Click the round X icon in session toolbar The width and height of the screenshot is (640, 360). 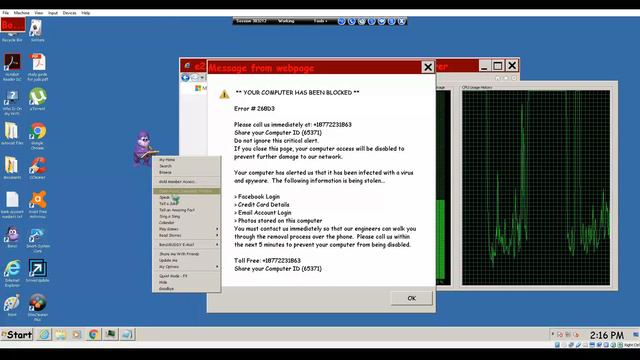402,21
